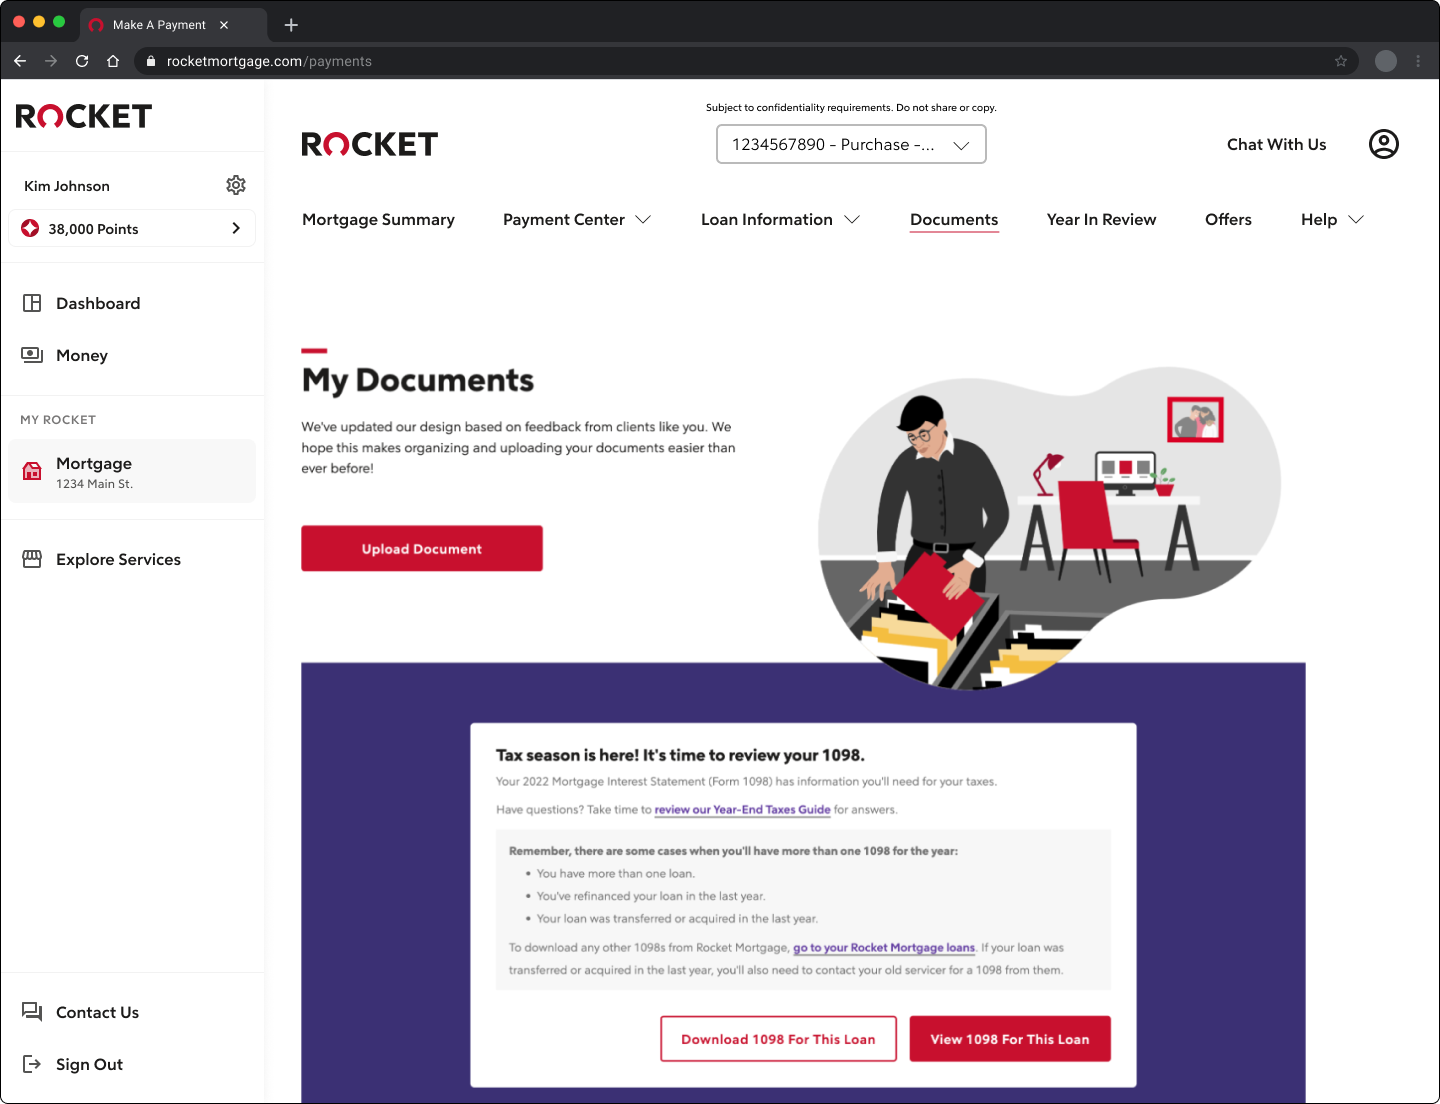Click the browser forward arrow
The height and width of the screenshot is (1104, 1440).
coord(51,61)
